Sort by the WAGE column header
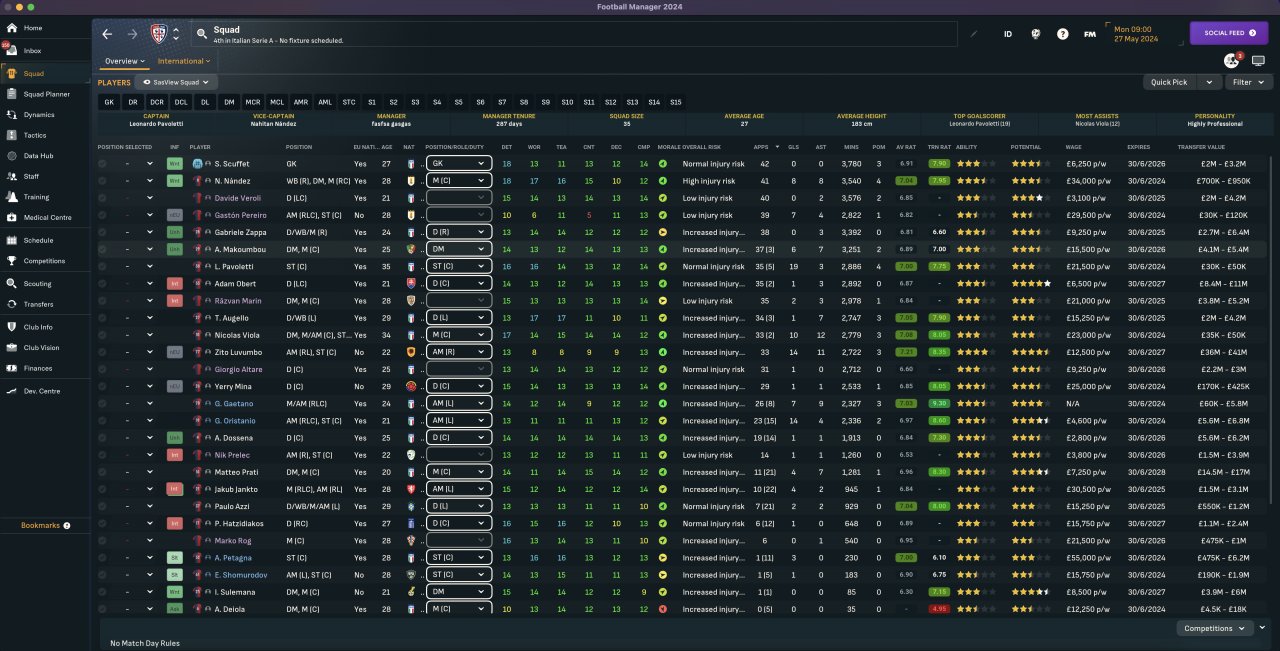 point(1075,147)
